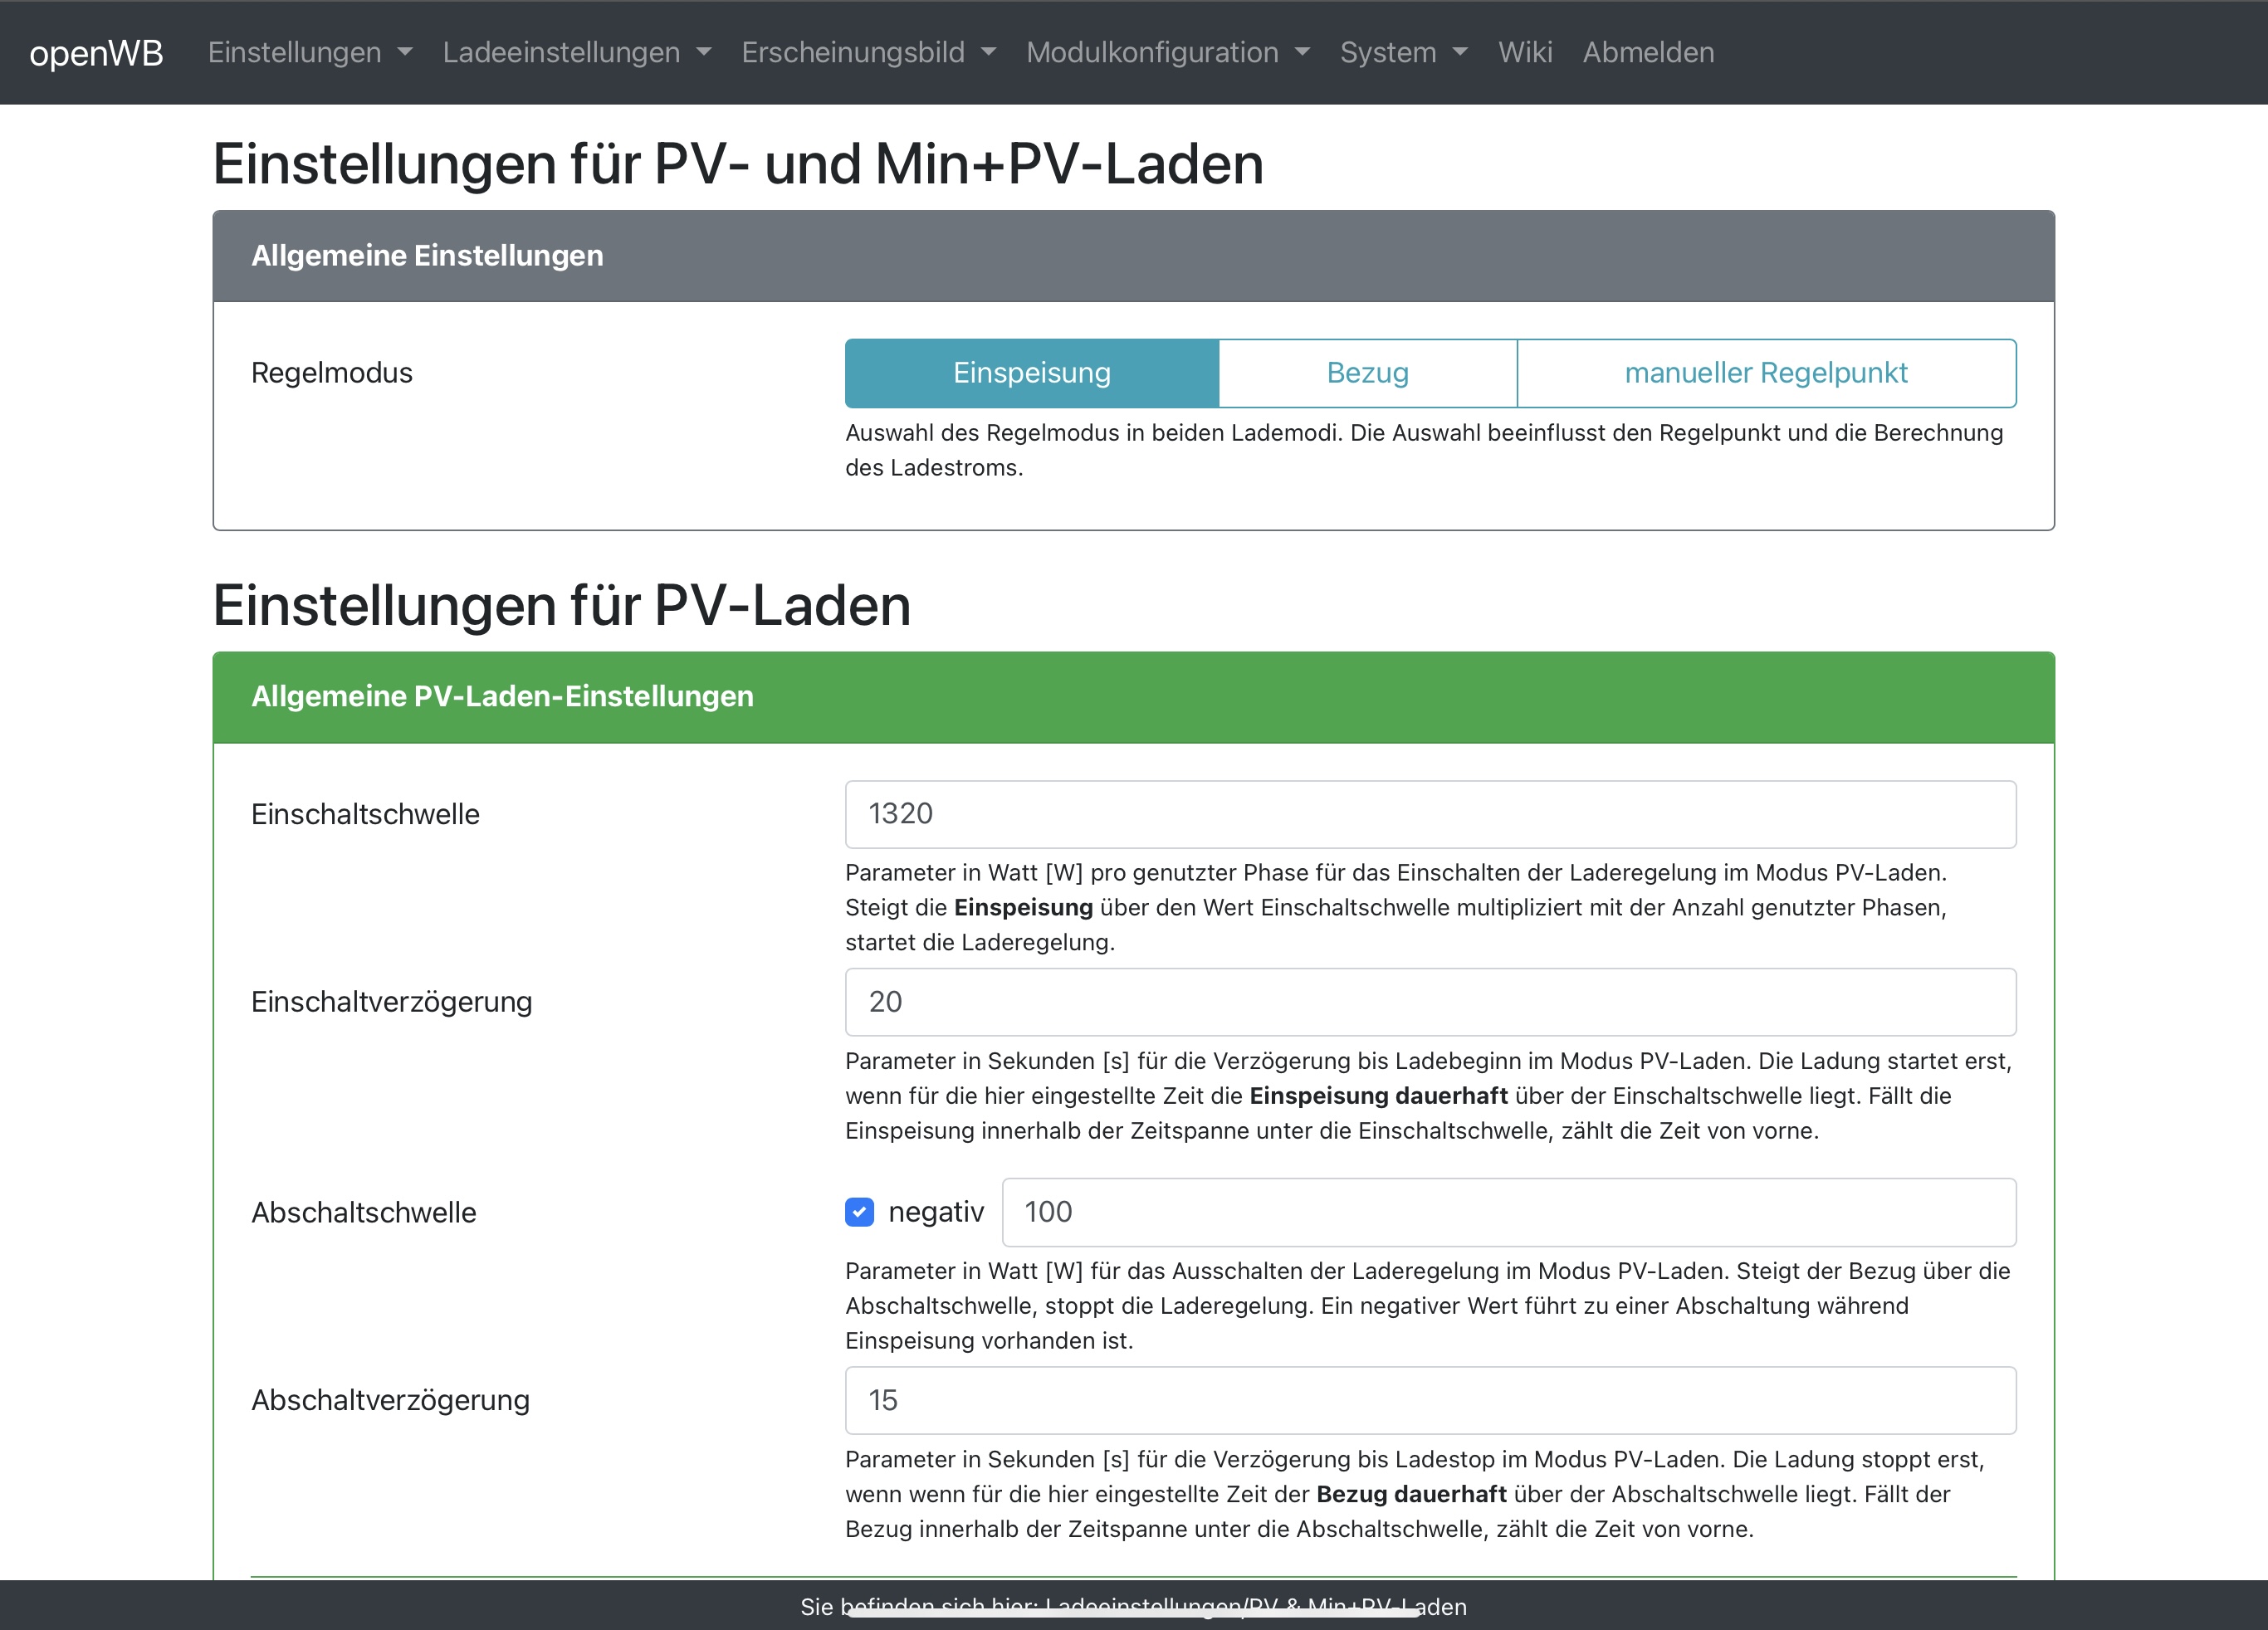Expand the Erscheinungsbild dropdown

tap(868, 52)
